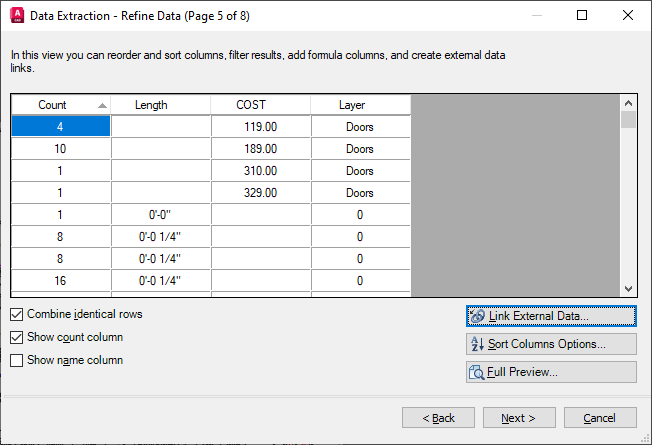This screenshot has height=445, width=652.
Task: Click the vertical scrollbar thumb in table
Action: [x=628, y=119]
